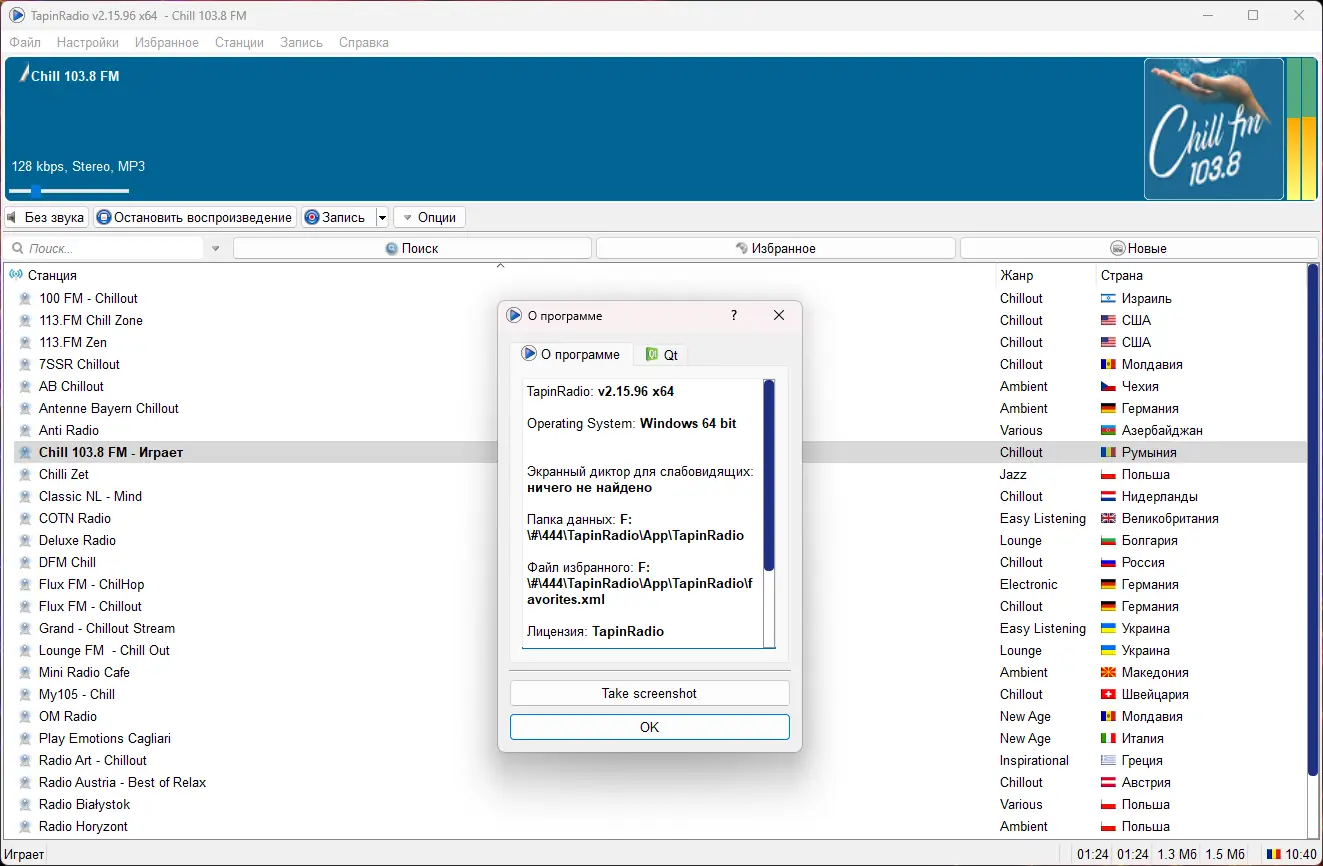Open the Запись menu in the menu bar
The height and width of the screenshot is (866, 1323).
(x=301, y=42)
